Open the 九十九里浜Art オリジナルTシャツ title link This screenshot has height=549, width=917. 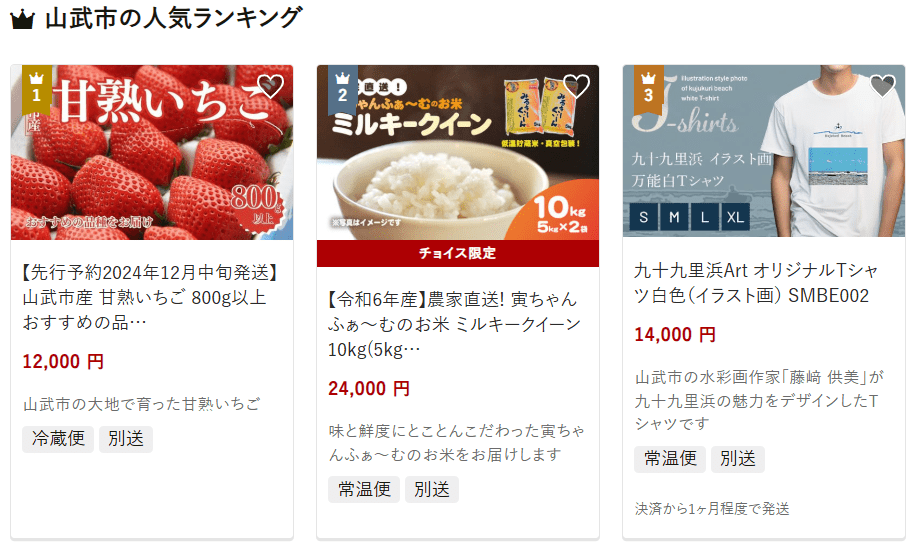[756, 283]
